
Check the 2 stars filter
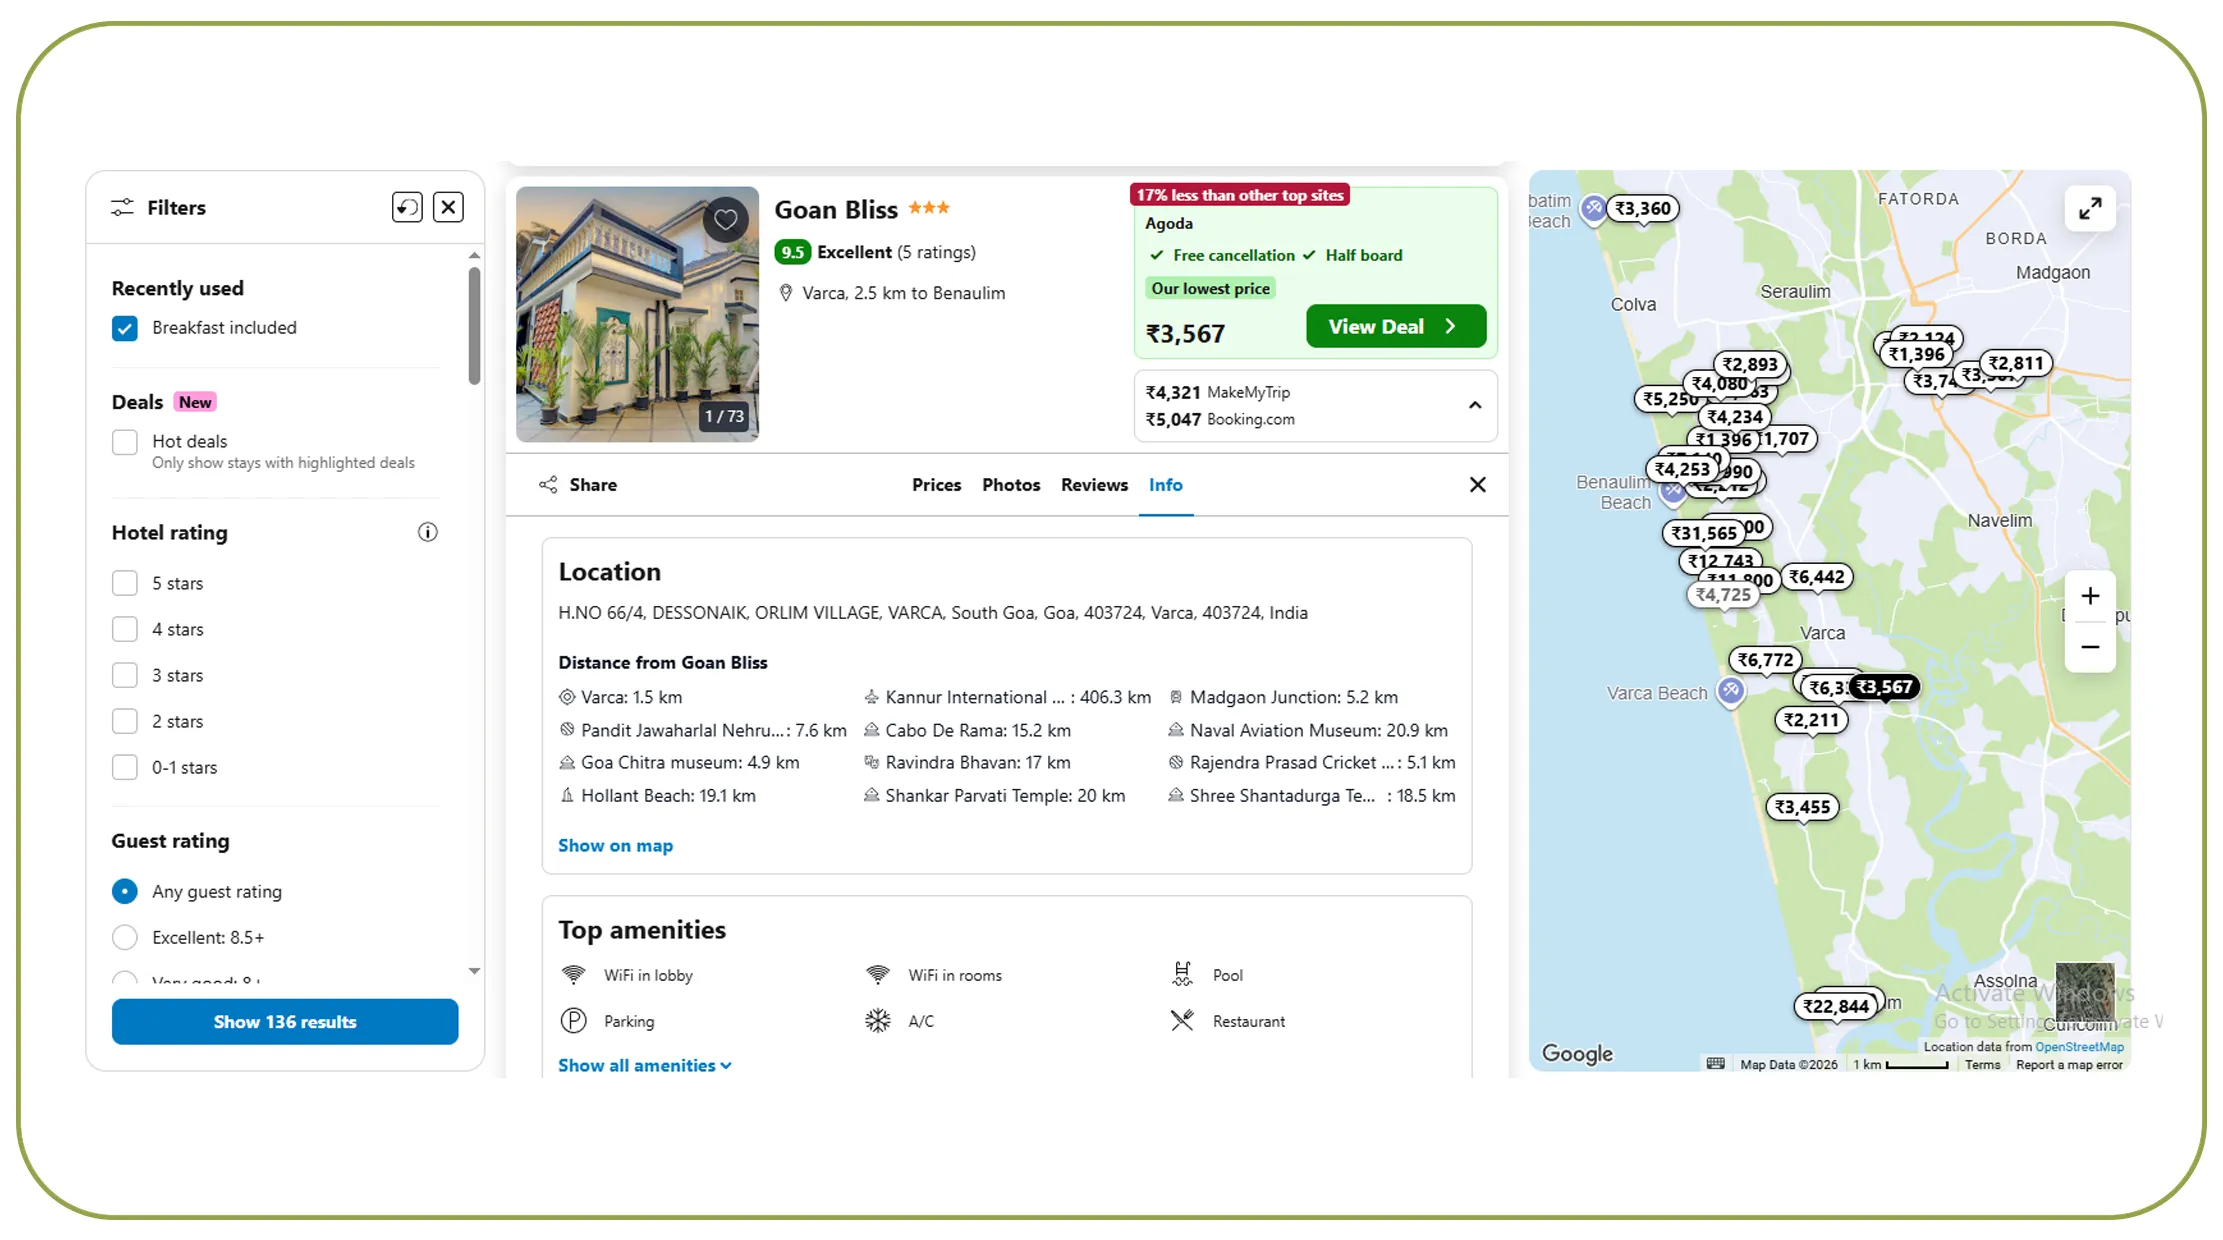point(125,721)
